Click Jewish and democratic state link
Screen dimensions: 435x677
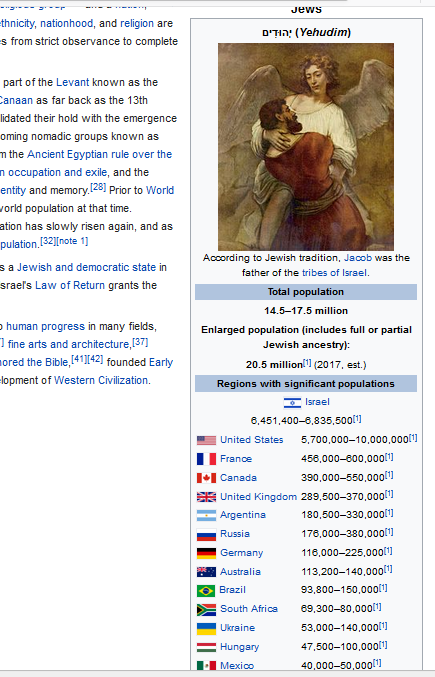click(x=86, y=267)
